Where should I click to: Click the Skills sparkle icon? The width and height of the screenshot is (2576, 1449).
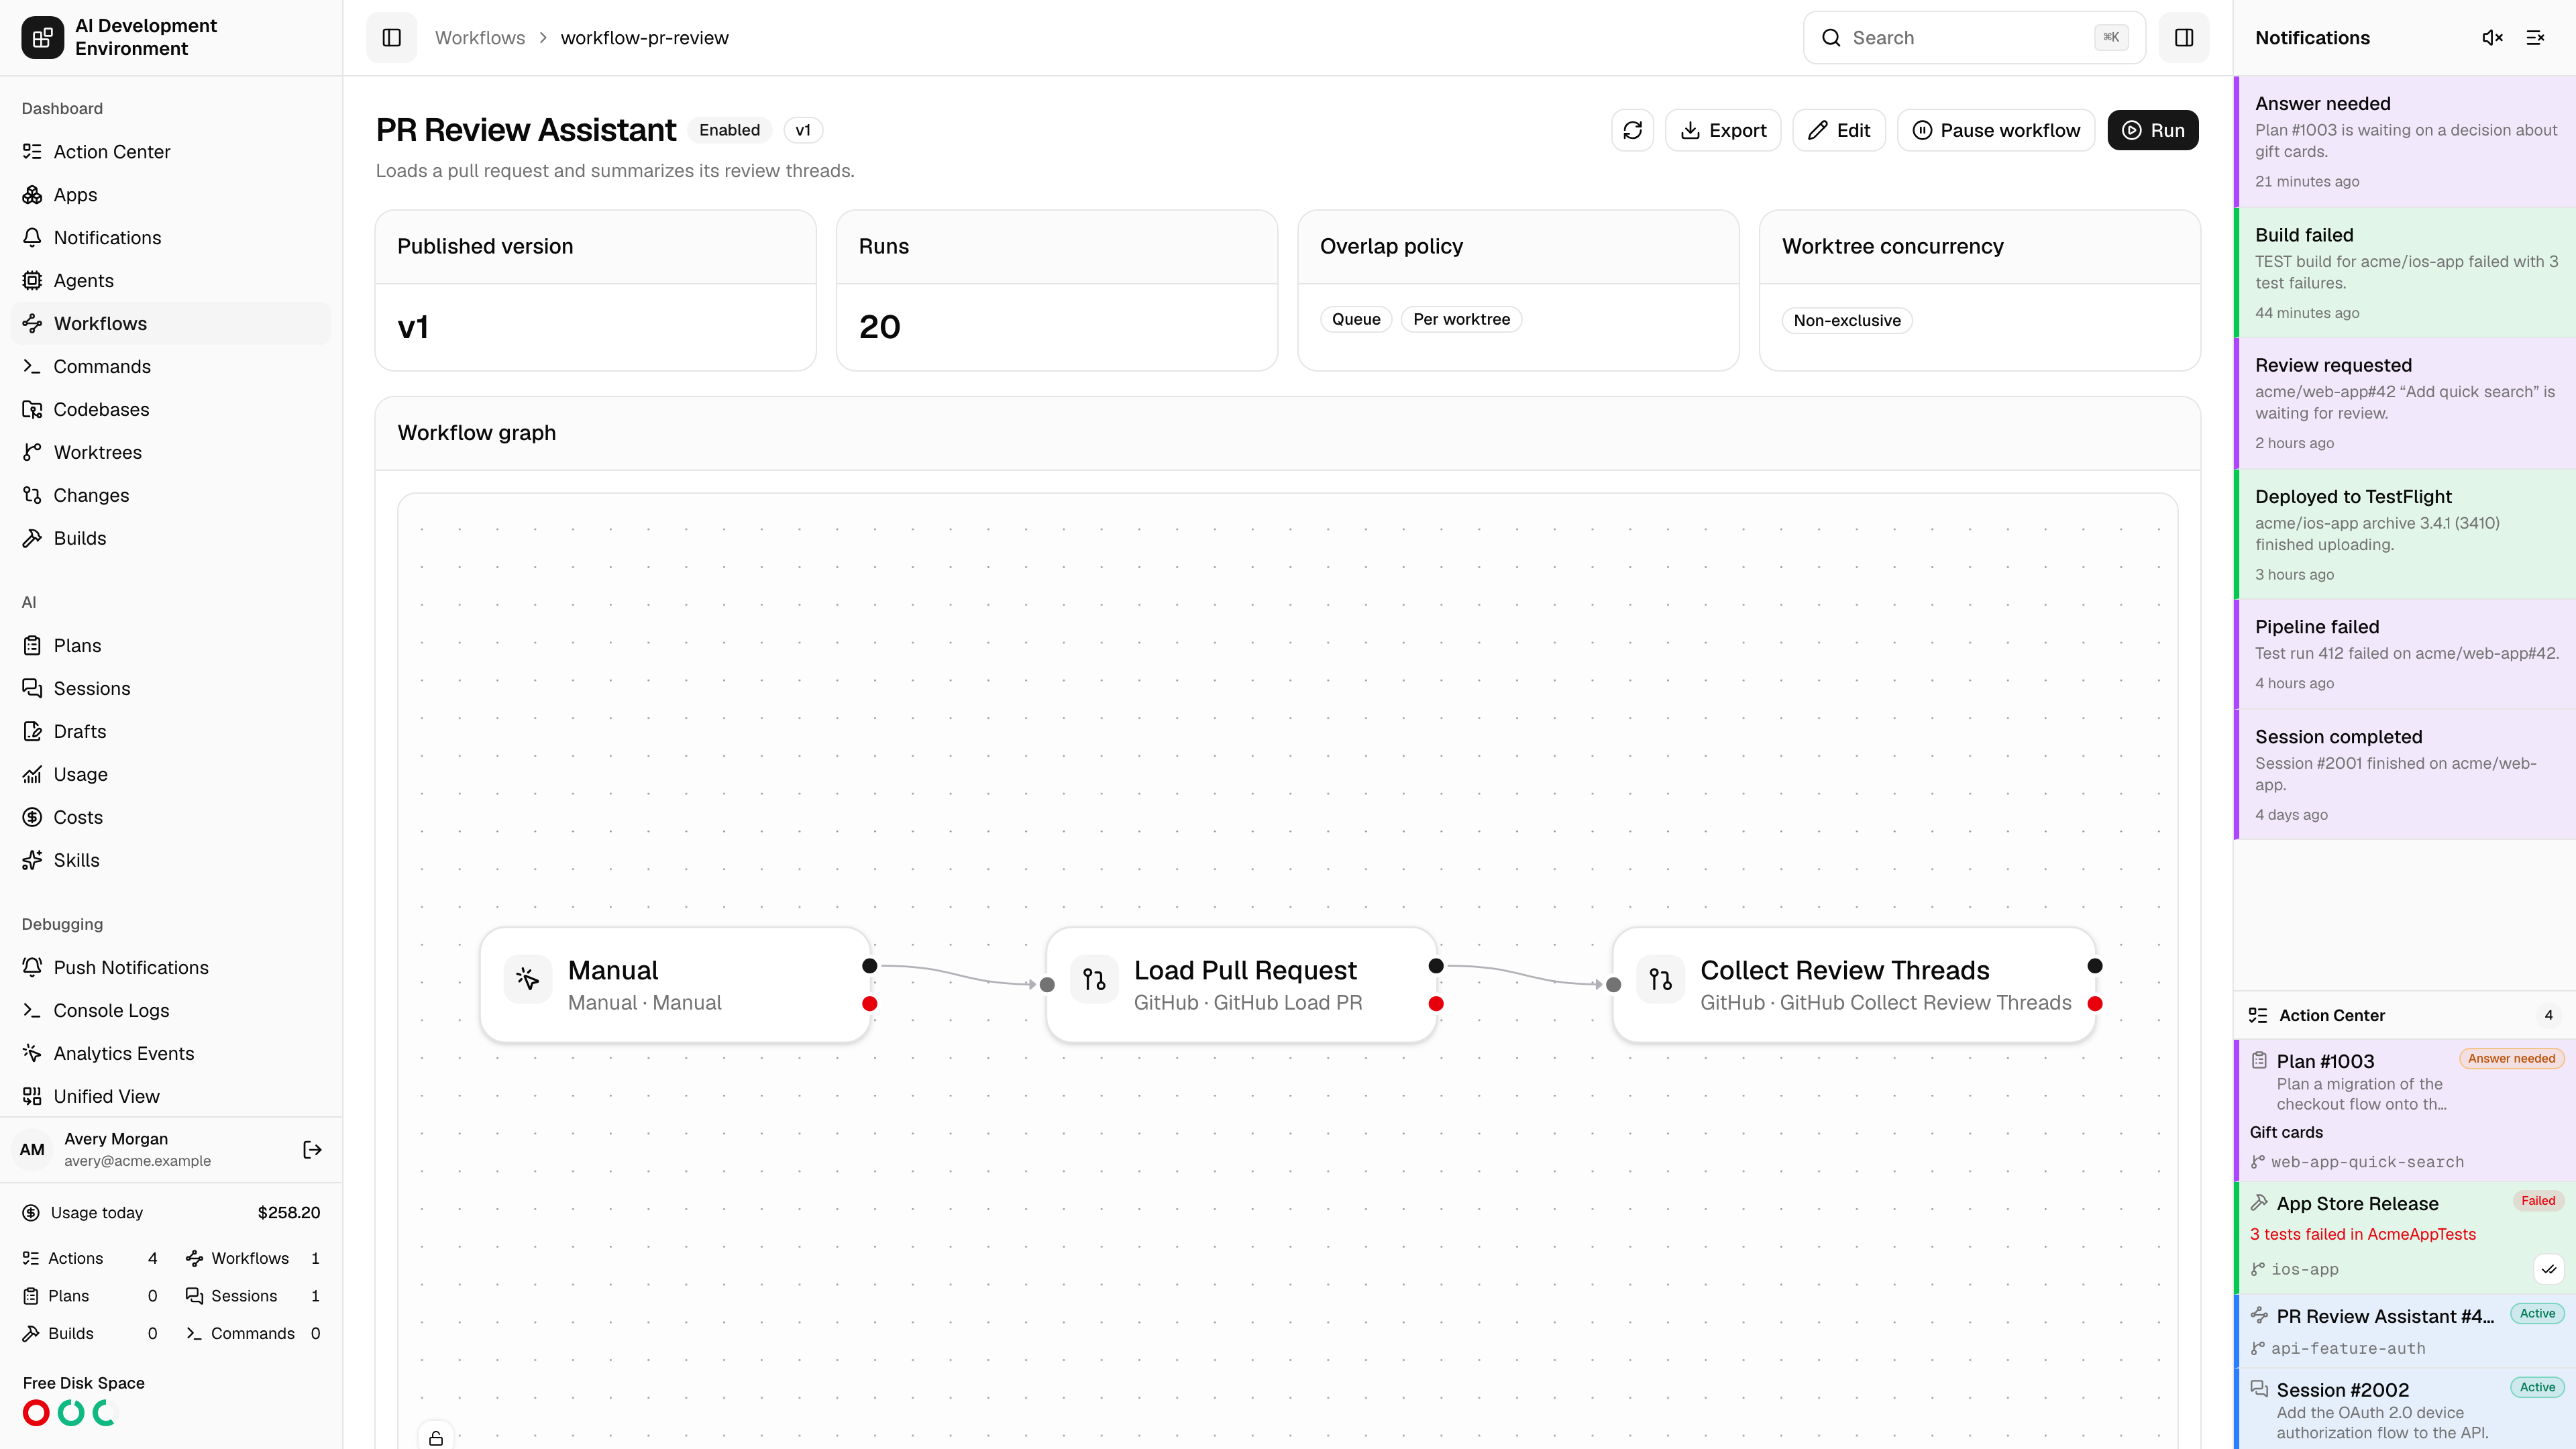[x=32, y=860]
